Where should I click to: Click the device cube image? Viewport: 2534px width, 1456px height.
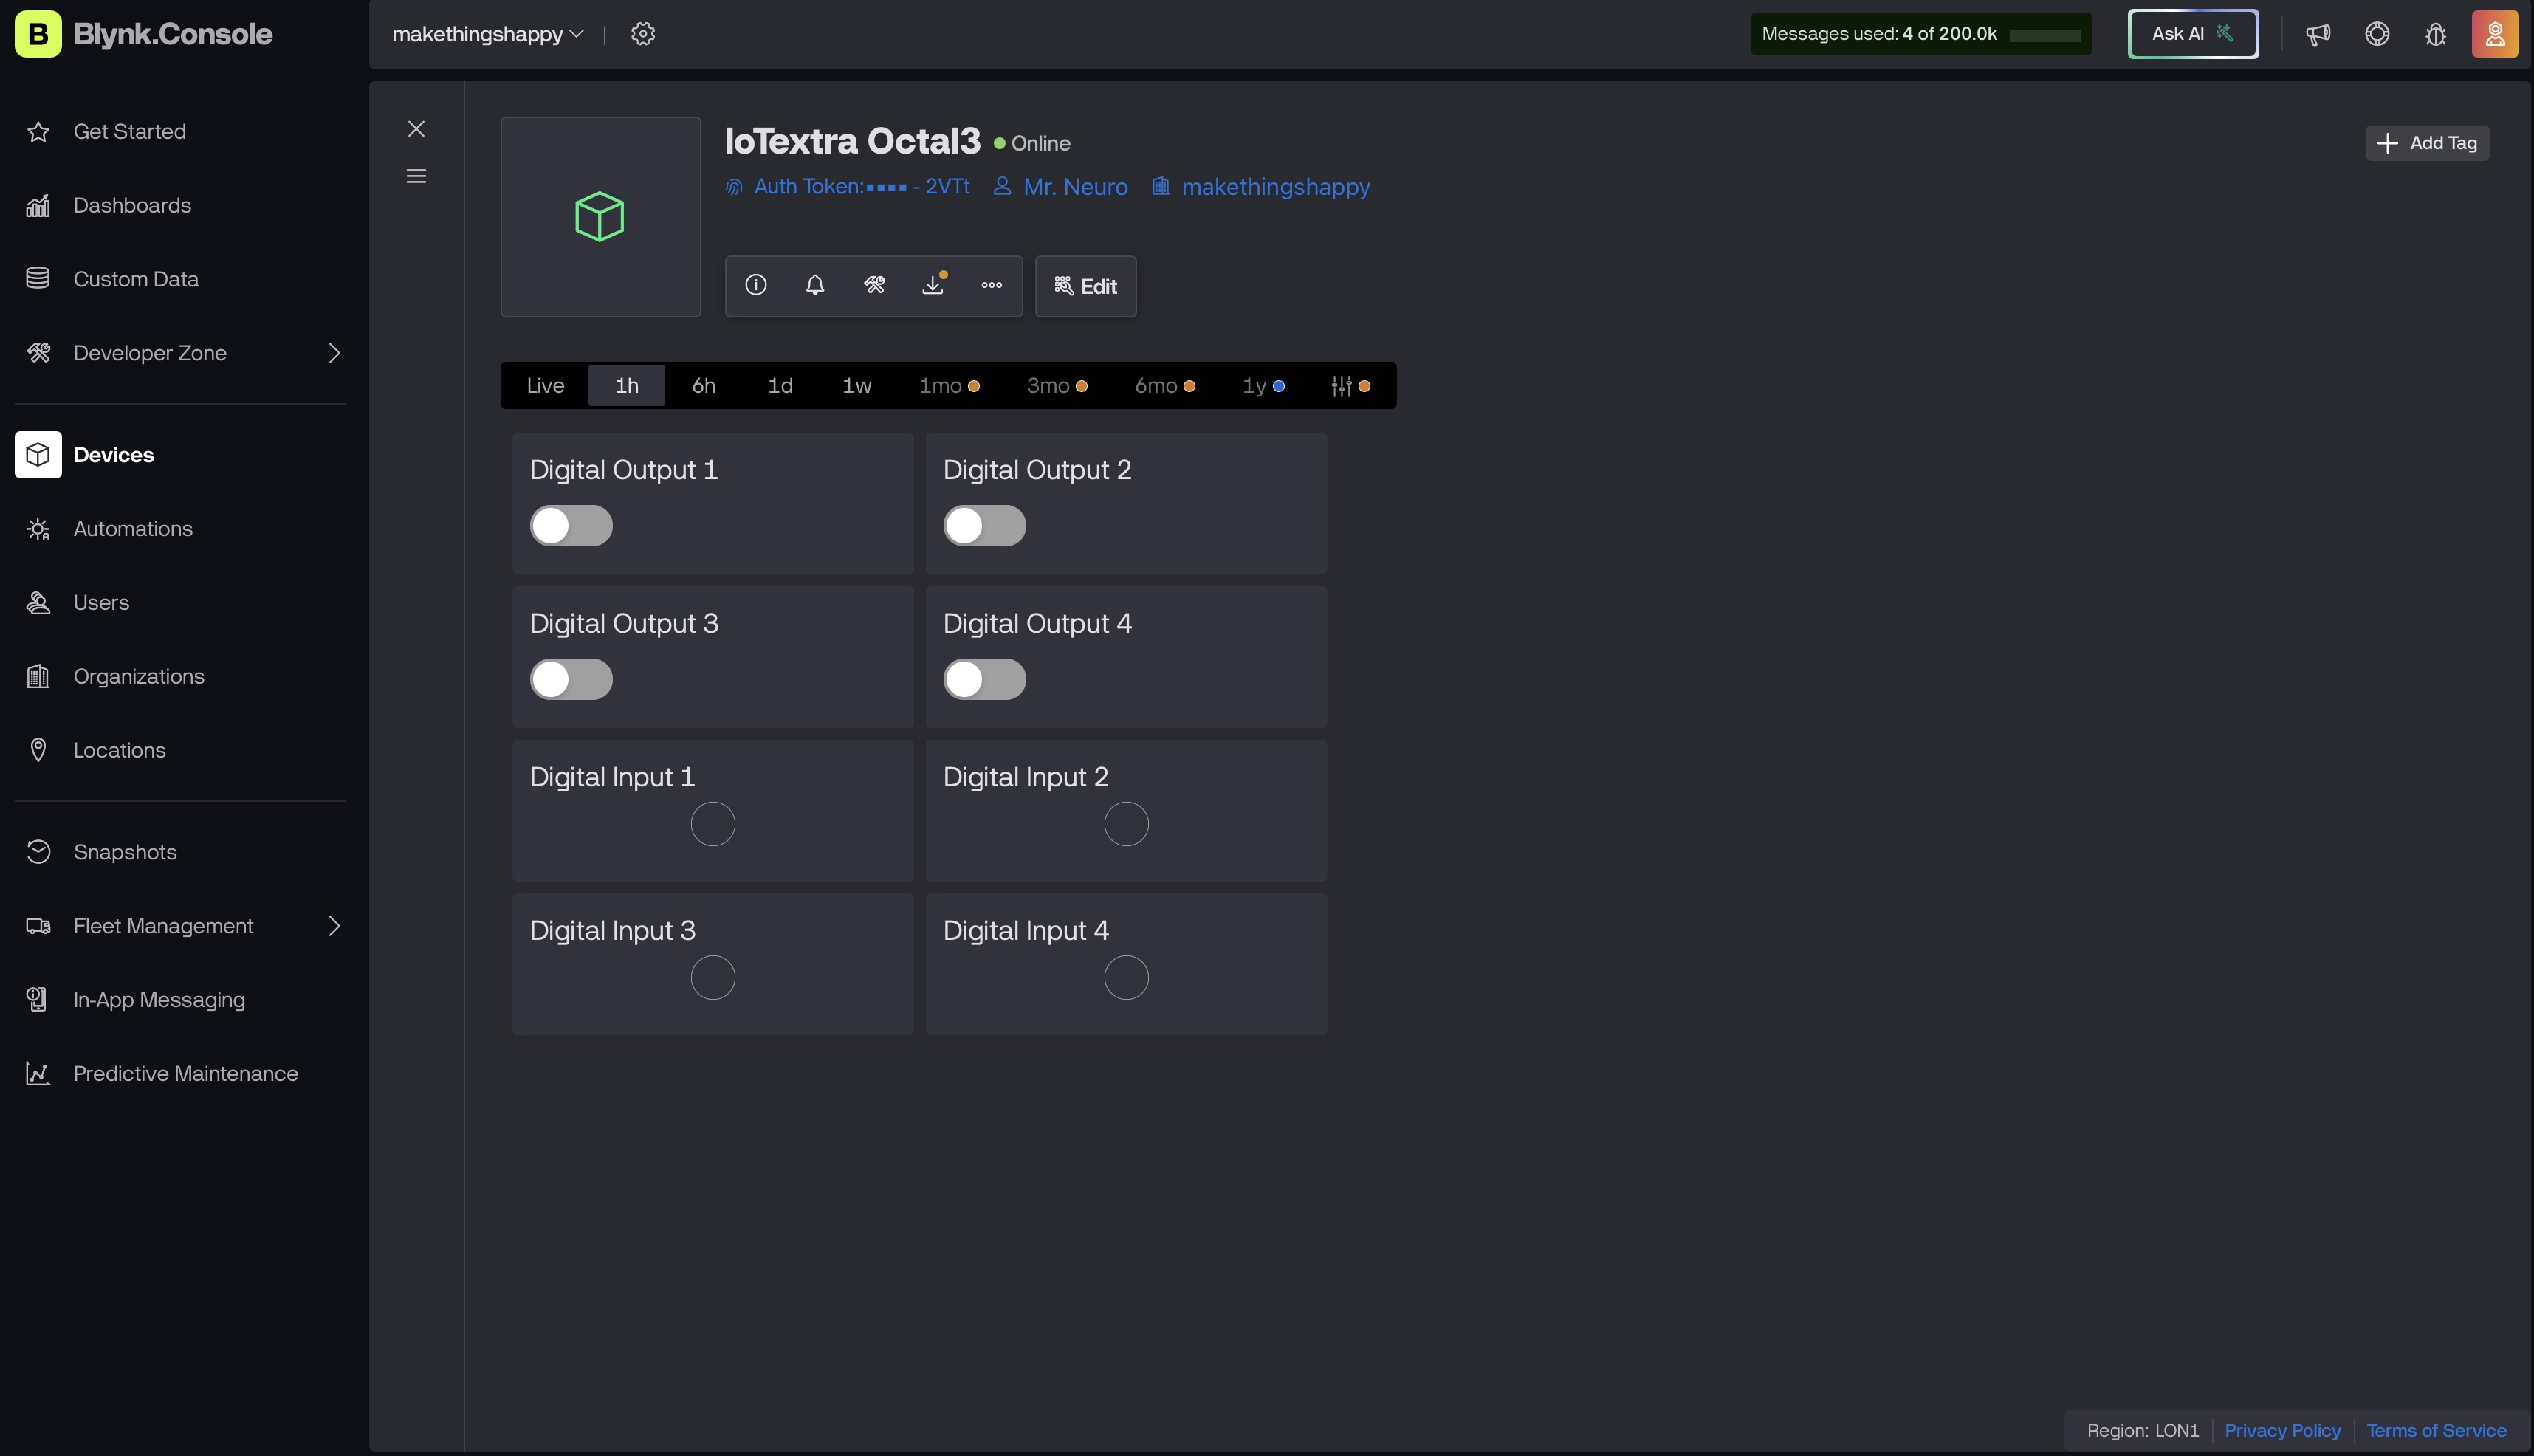pyautogui.click(x=600, y=217)
